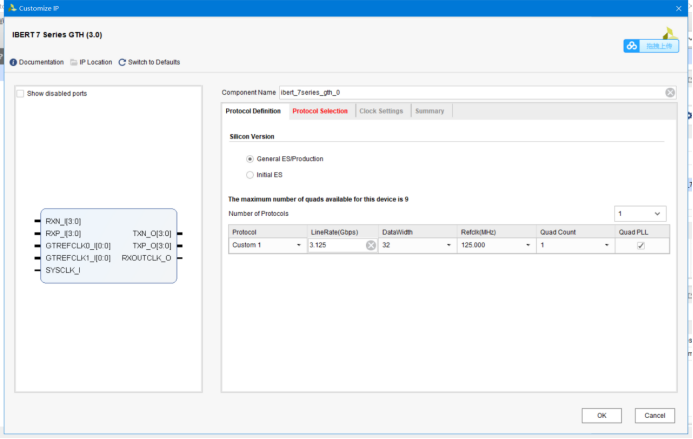
Task: Click the RXN_I[3:0] port label
Action: point(63,221)
